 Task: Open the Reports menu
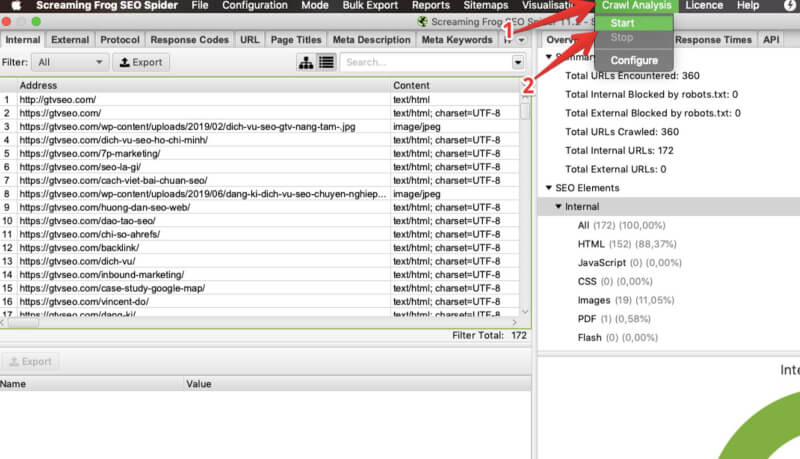coord(431,6)
